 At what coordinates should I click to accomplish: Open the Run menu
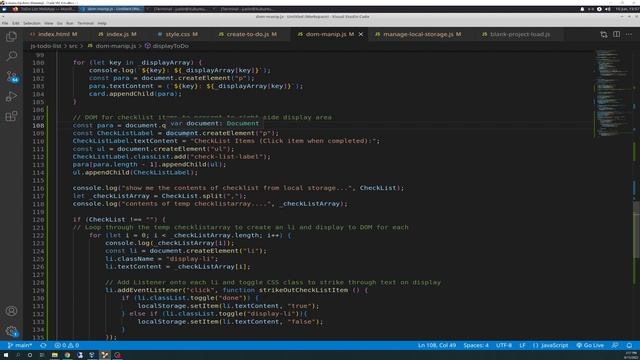click(x=70, y=23)
